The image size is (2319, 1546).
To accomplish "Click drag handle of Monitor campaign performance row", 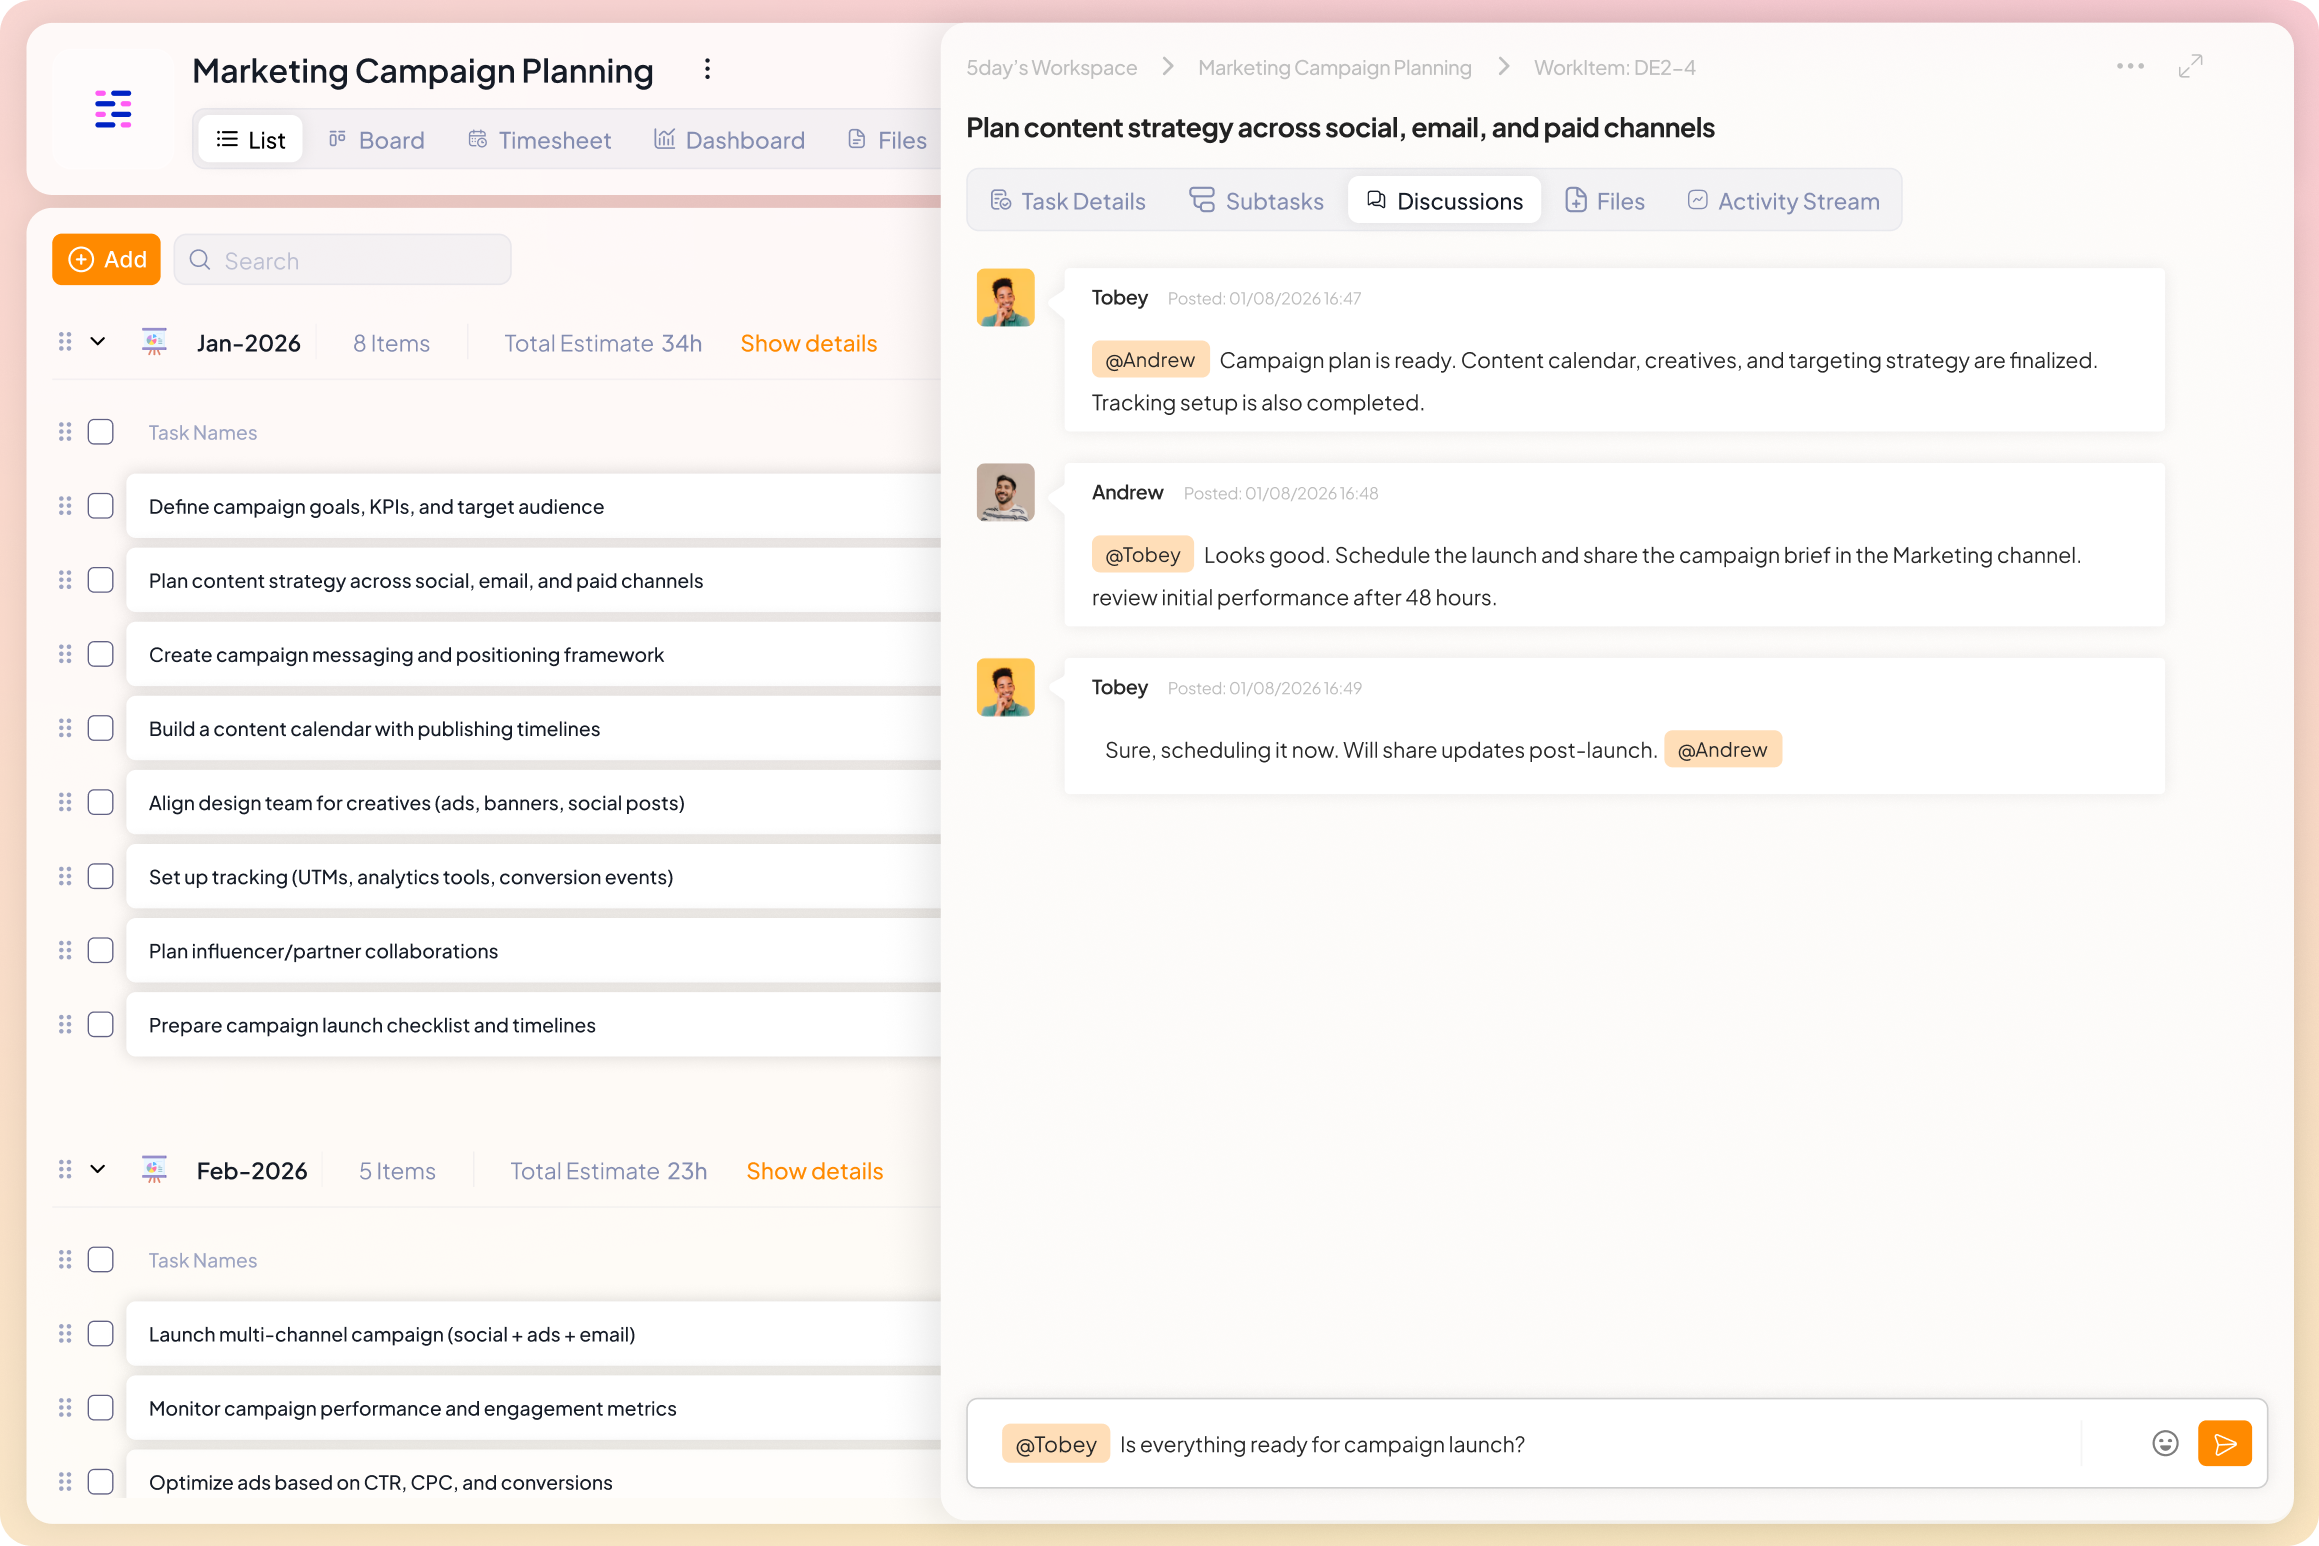I will click(x=65, y=1407).
